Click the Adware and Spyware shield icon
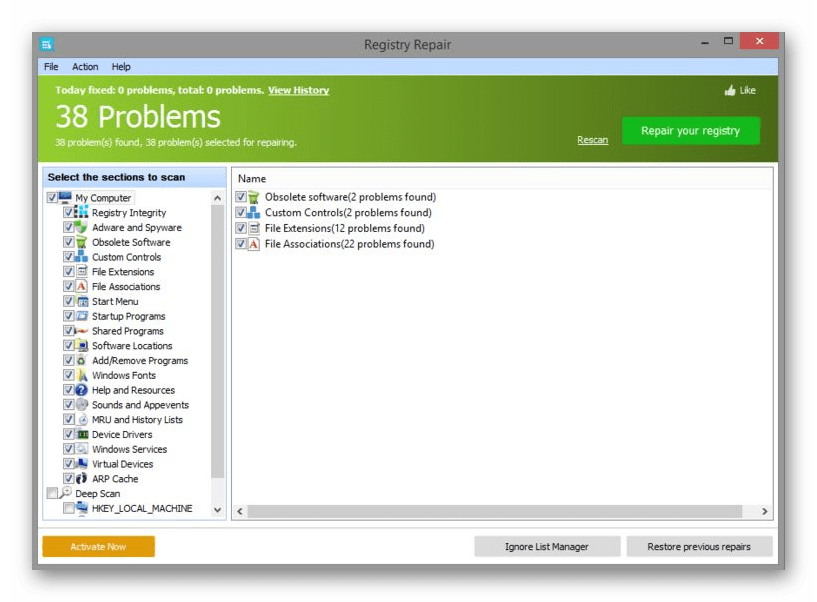Screen dimensions: 817x602 tap(82, 227)
